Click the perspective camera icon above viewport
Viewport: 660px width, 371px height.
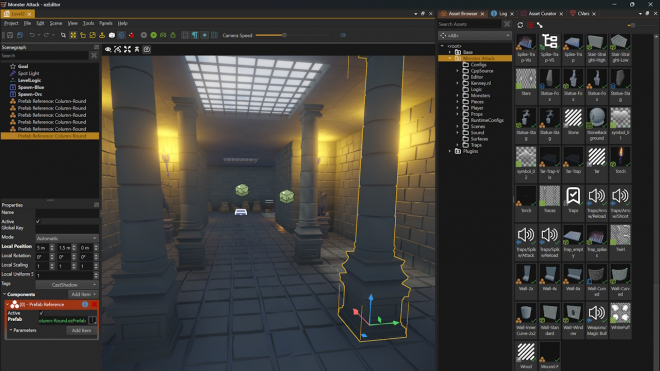pos(117,50)
